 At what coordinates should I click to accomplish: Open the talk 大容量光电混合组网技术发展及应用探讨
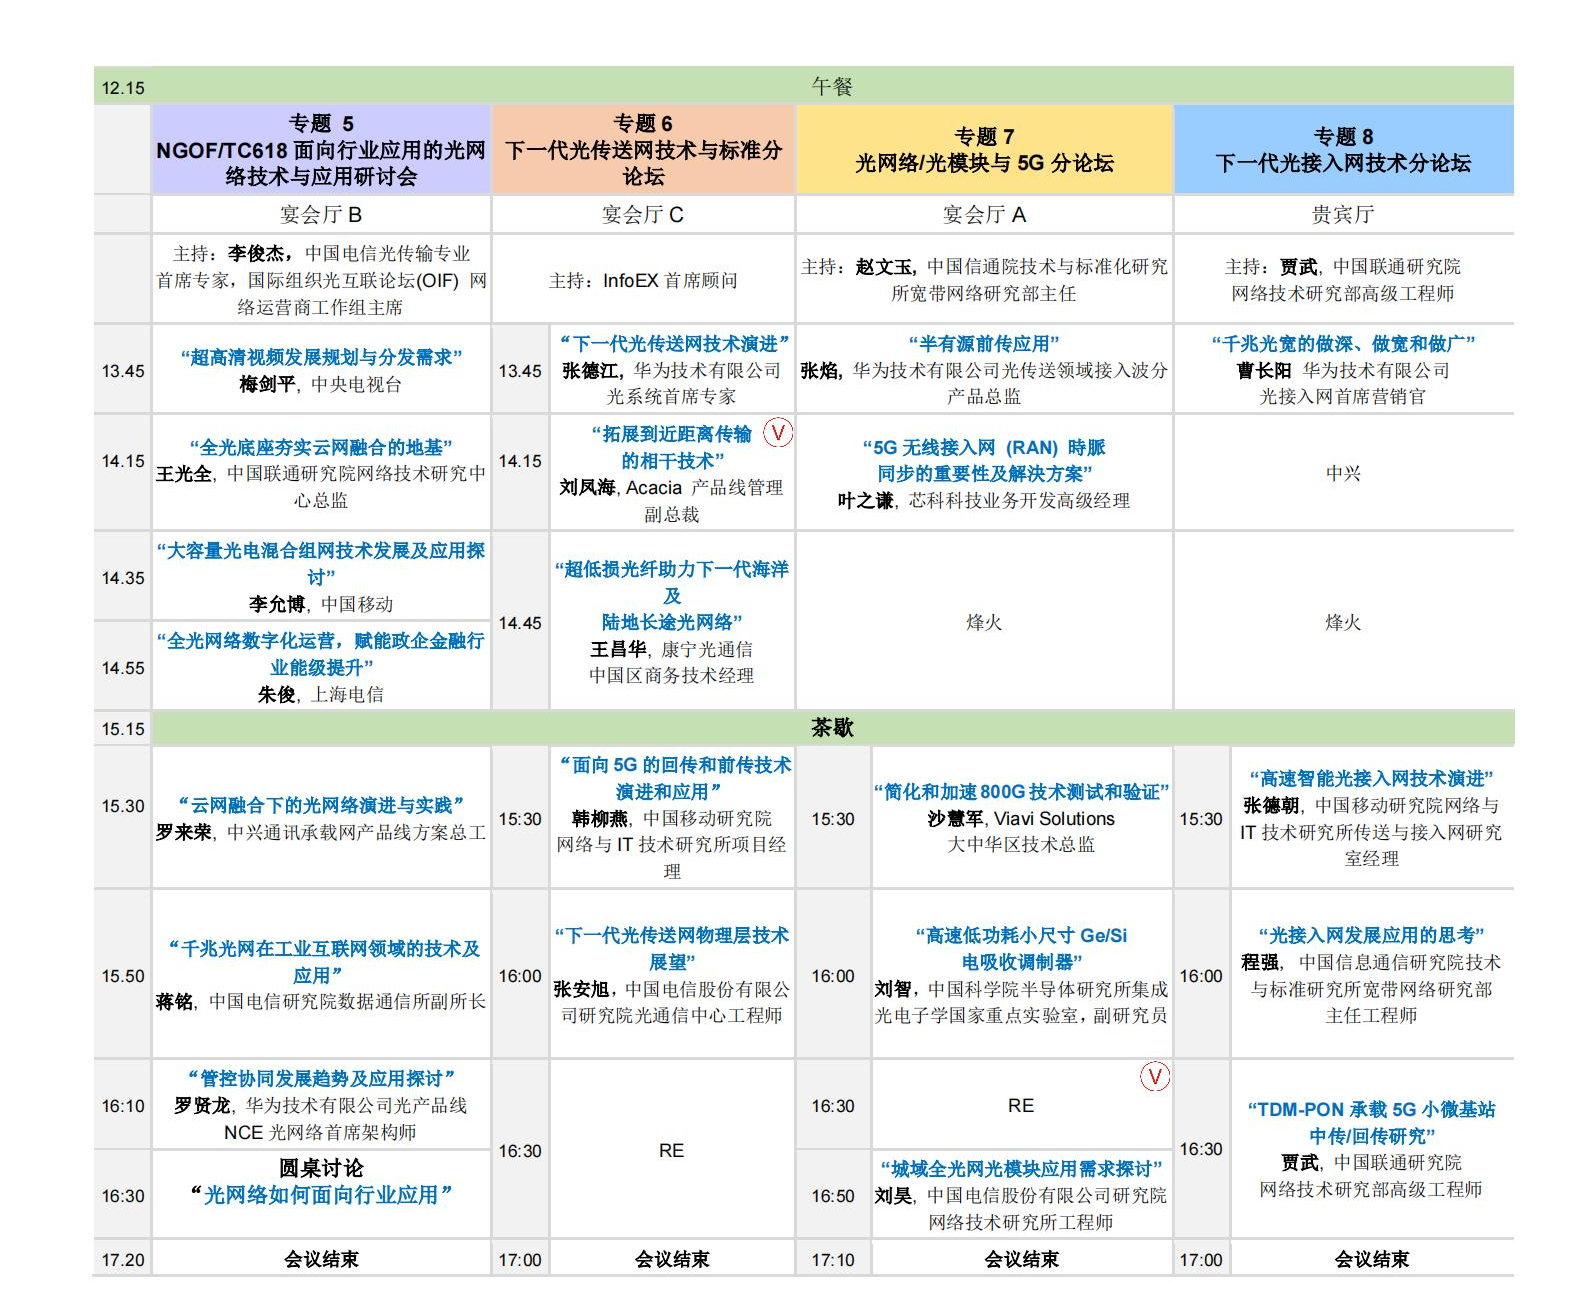321,563
